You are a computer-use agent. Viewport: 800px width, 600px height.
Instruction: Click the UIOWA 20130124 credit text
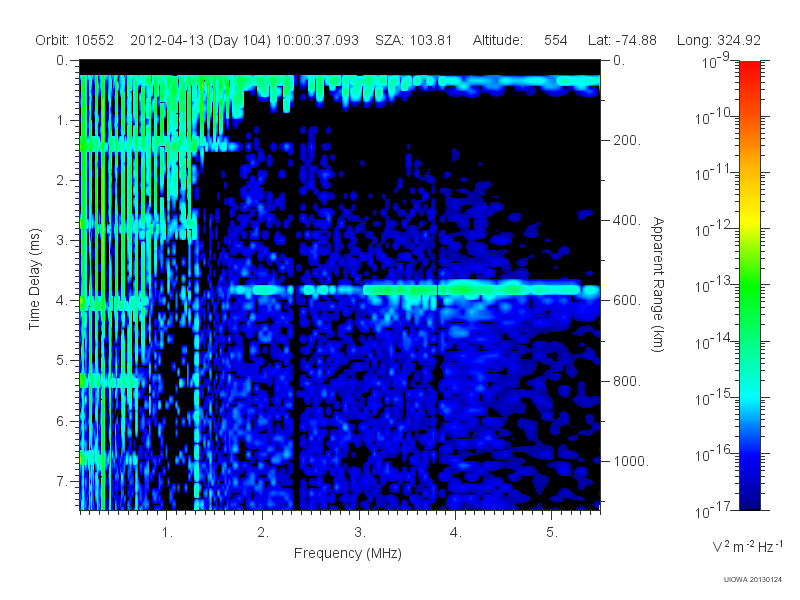click(753, 580)
